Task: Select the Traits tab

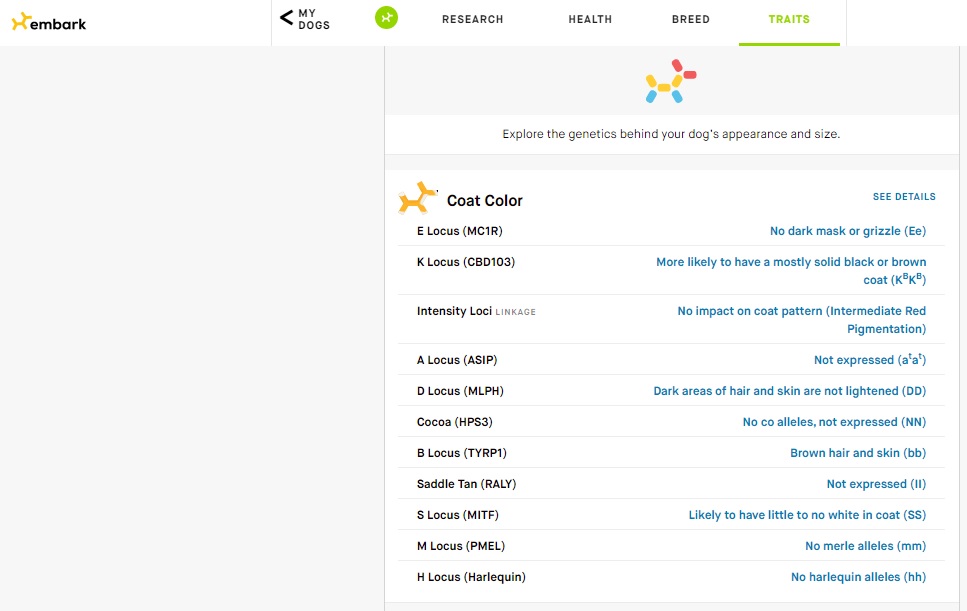Action: (789, 19)
